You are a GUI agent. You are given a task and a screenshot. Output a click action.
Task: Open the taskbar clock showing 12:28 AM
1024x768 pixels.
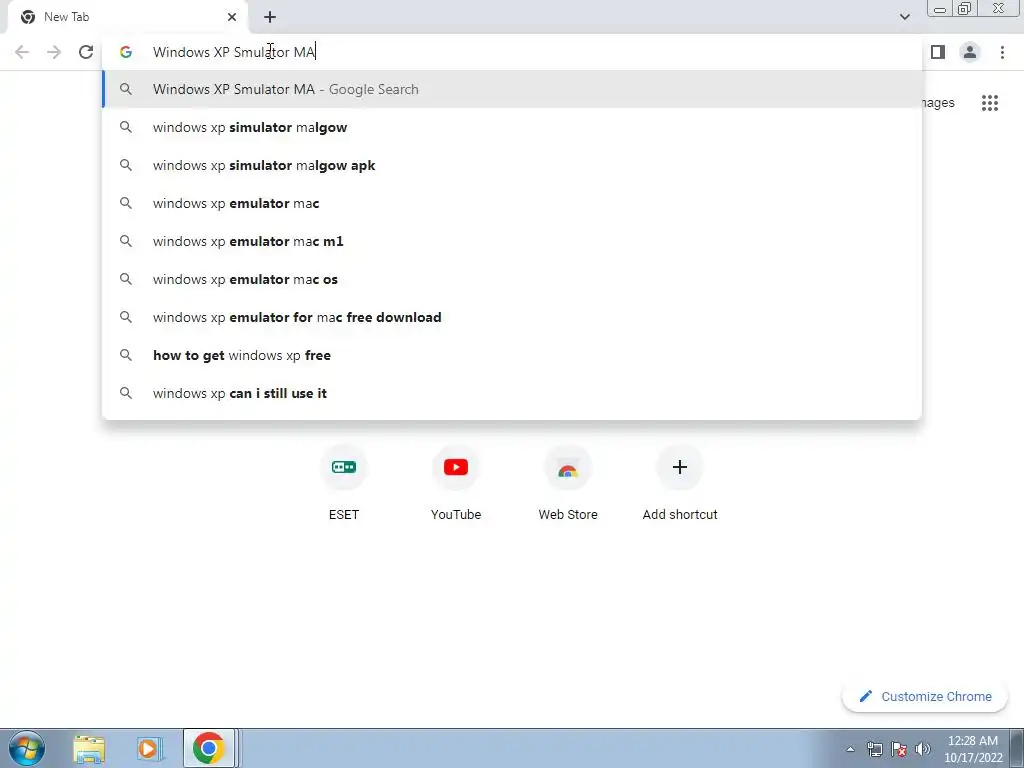coord(973,749)
